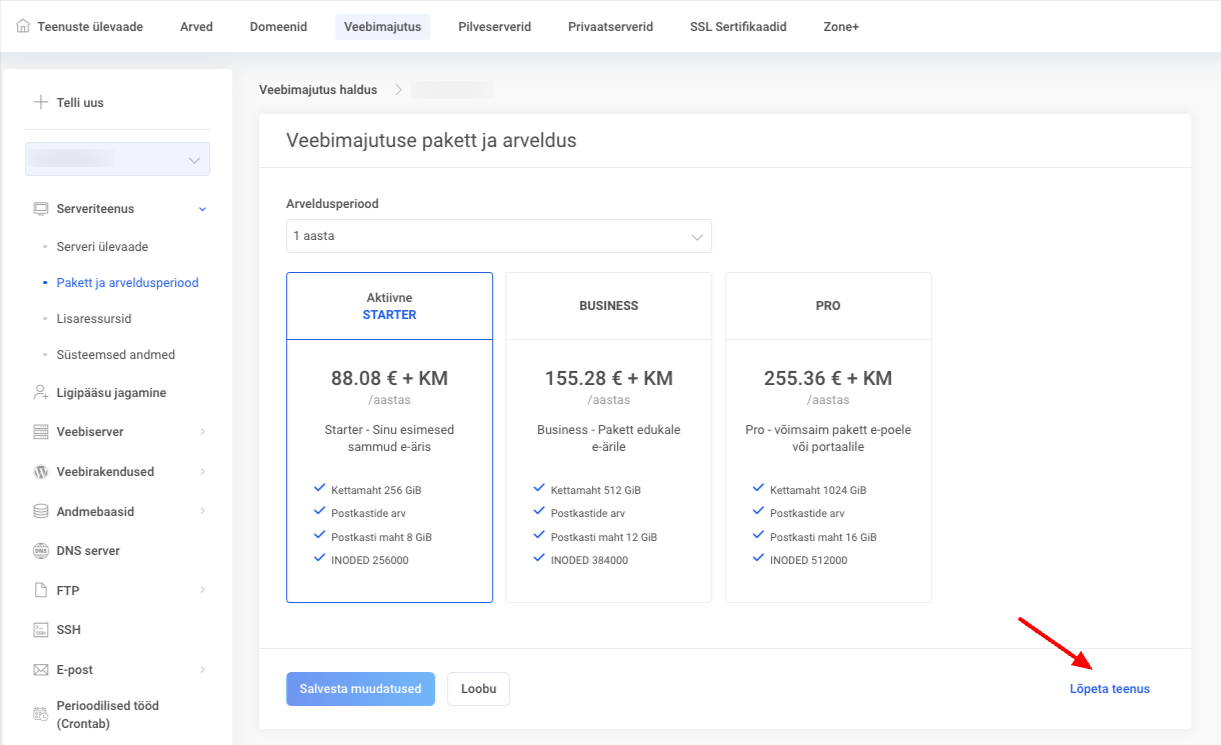The image size is (1221, 745).
Task: Open Lisaressursid in the sidebar
Action: click(94, 319)
